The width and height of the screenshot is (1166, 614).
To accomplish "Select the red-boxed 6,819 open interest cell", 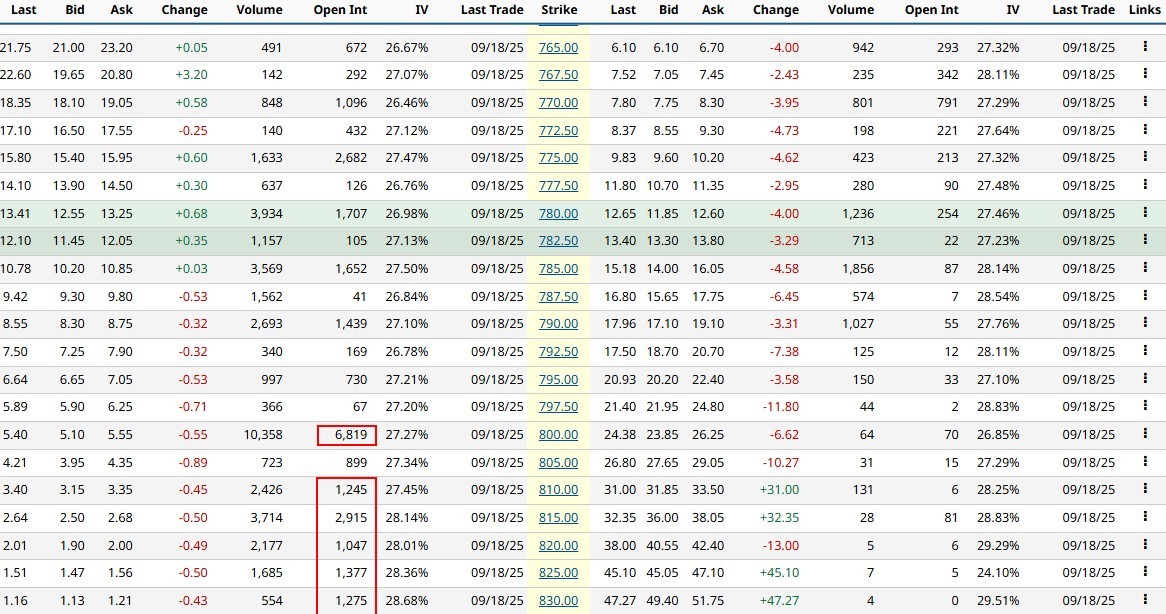I will tap(346, 435).
